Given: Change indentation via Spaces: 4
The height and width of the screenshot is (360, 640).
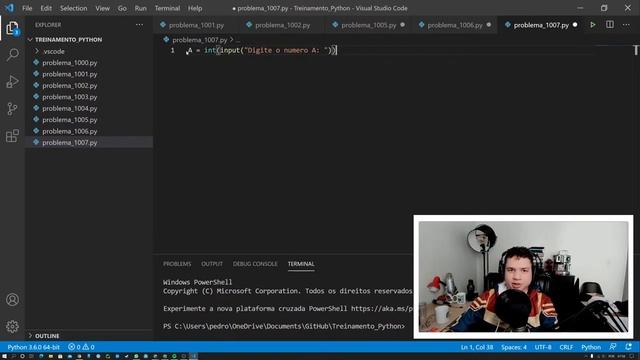Looking at the screenshot, I should coord(513,347).
